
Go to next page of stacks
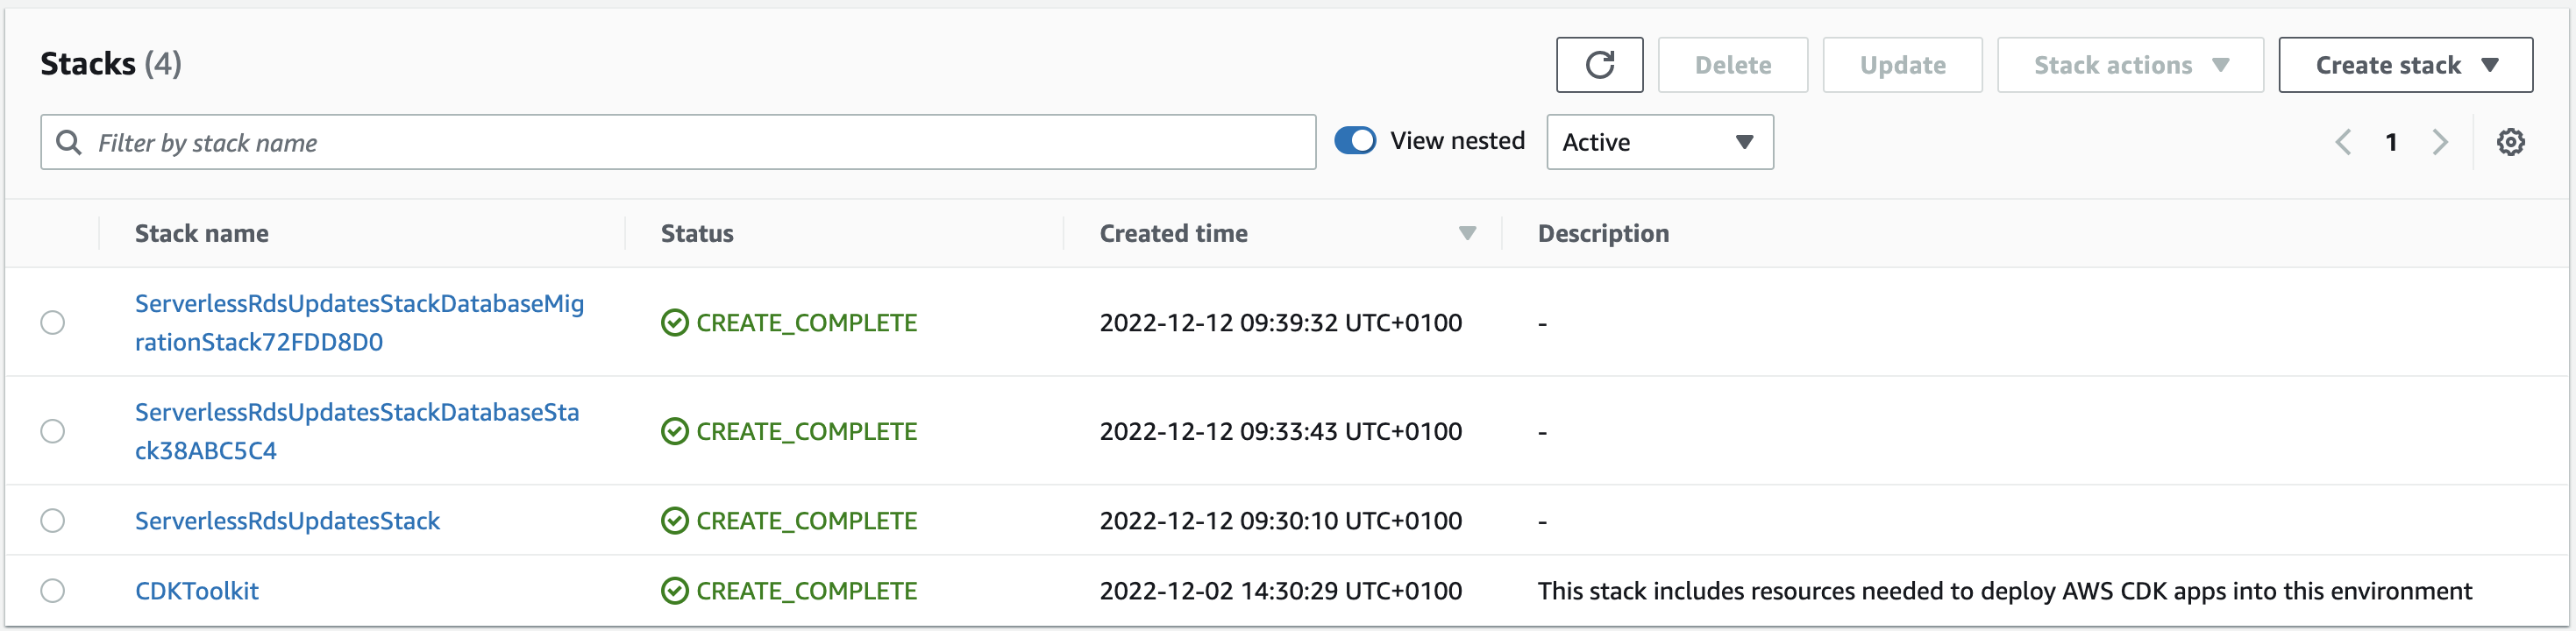pyautogui.click(x=2440, y=142)
